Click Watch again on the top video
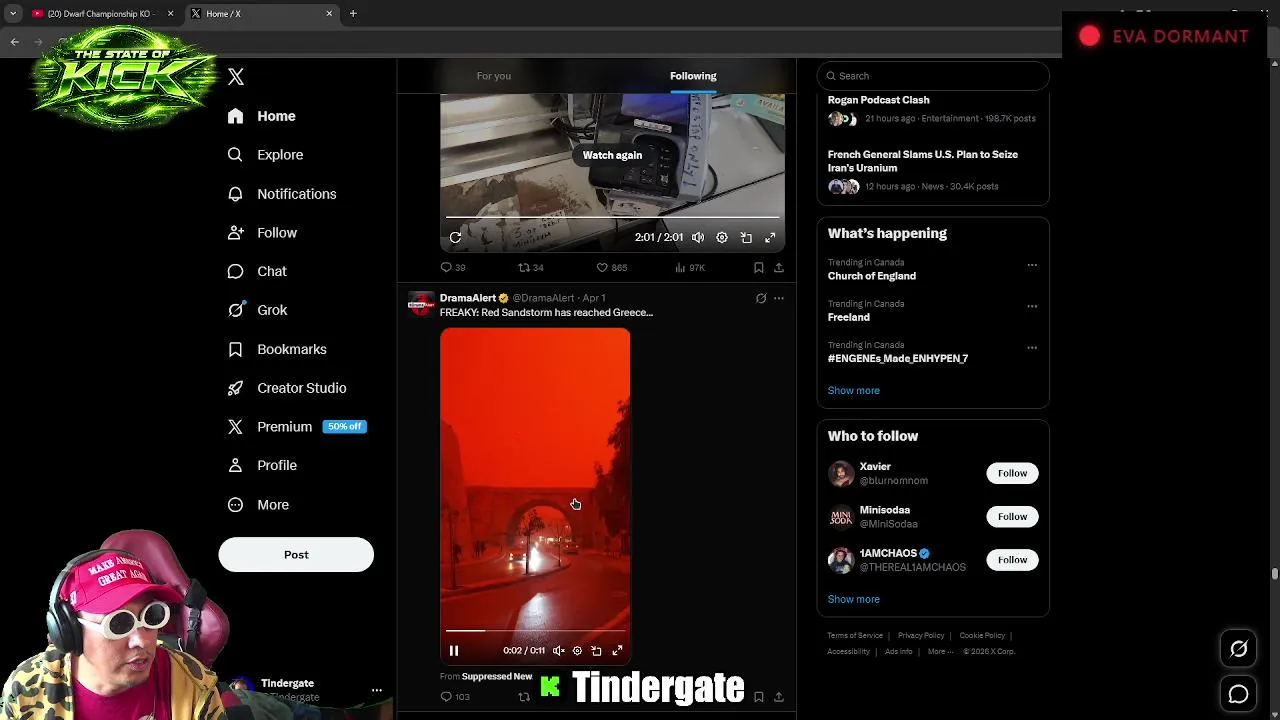The width and height of the screenshot is (1280, 720). coord(612,155)
